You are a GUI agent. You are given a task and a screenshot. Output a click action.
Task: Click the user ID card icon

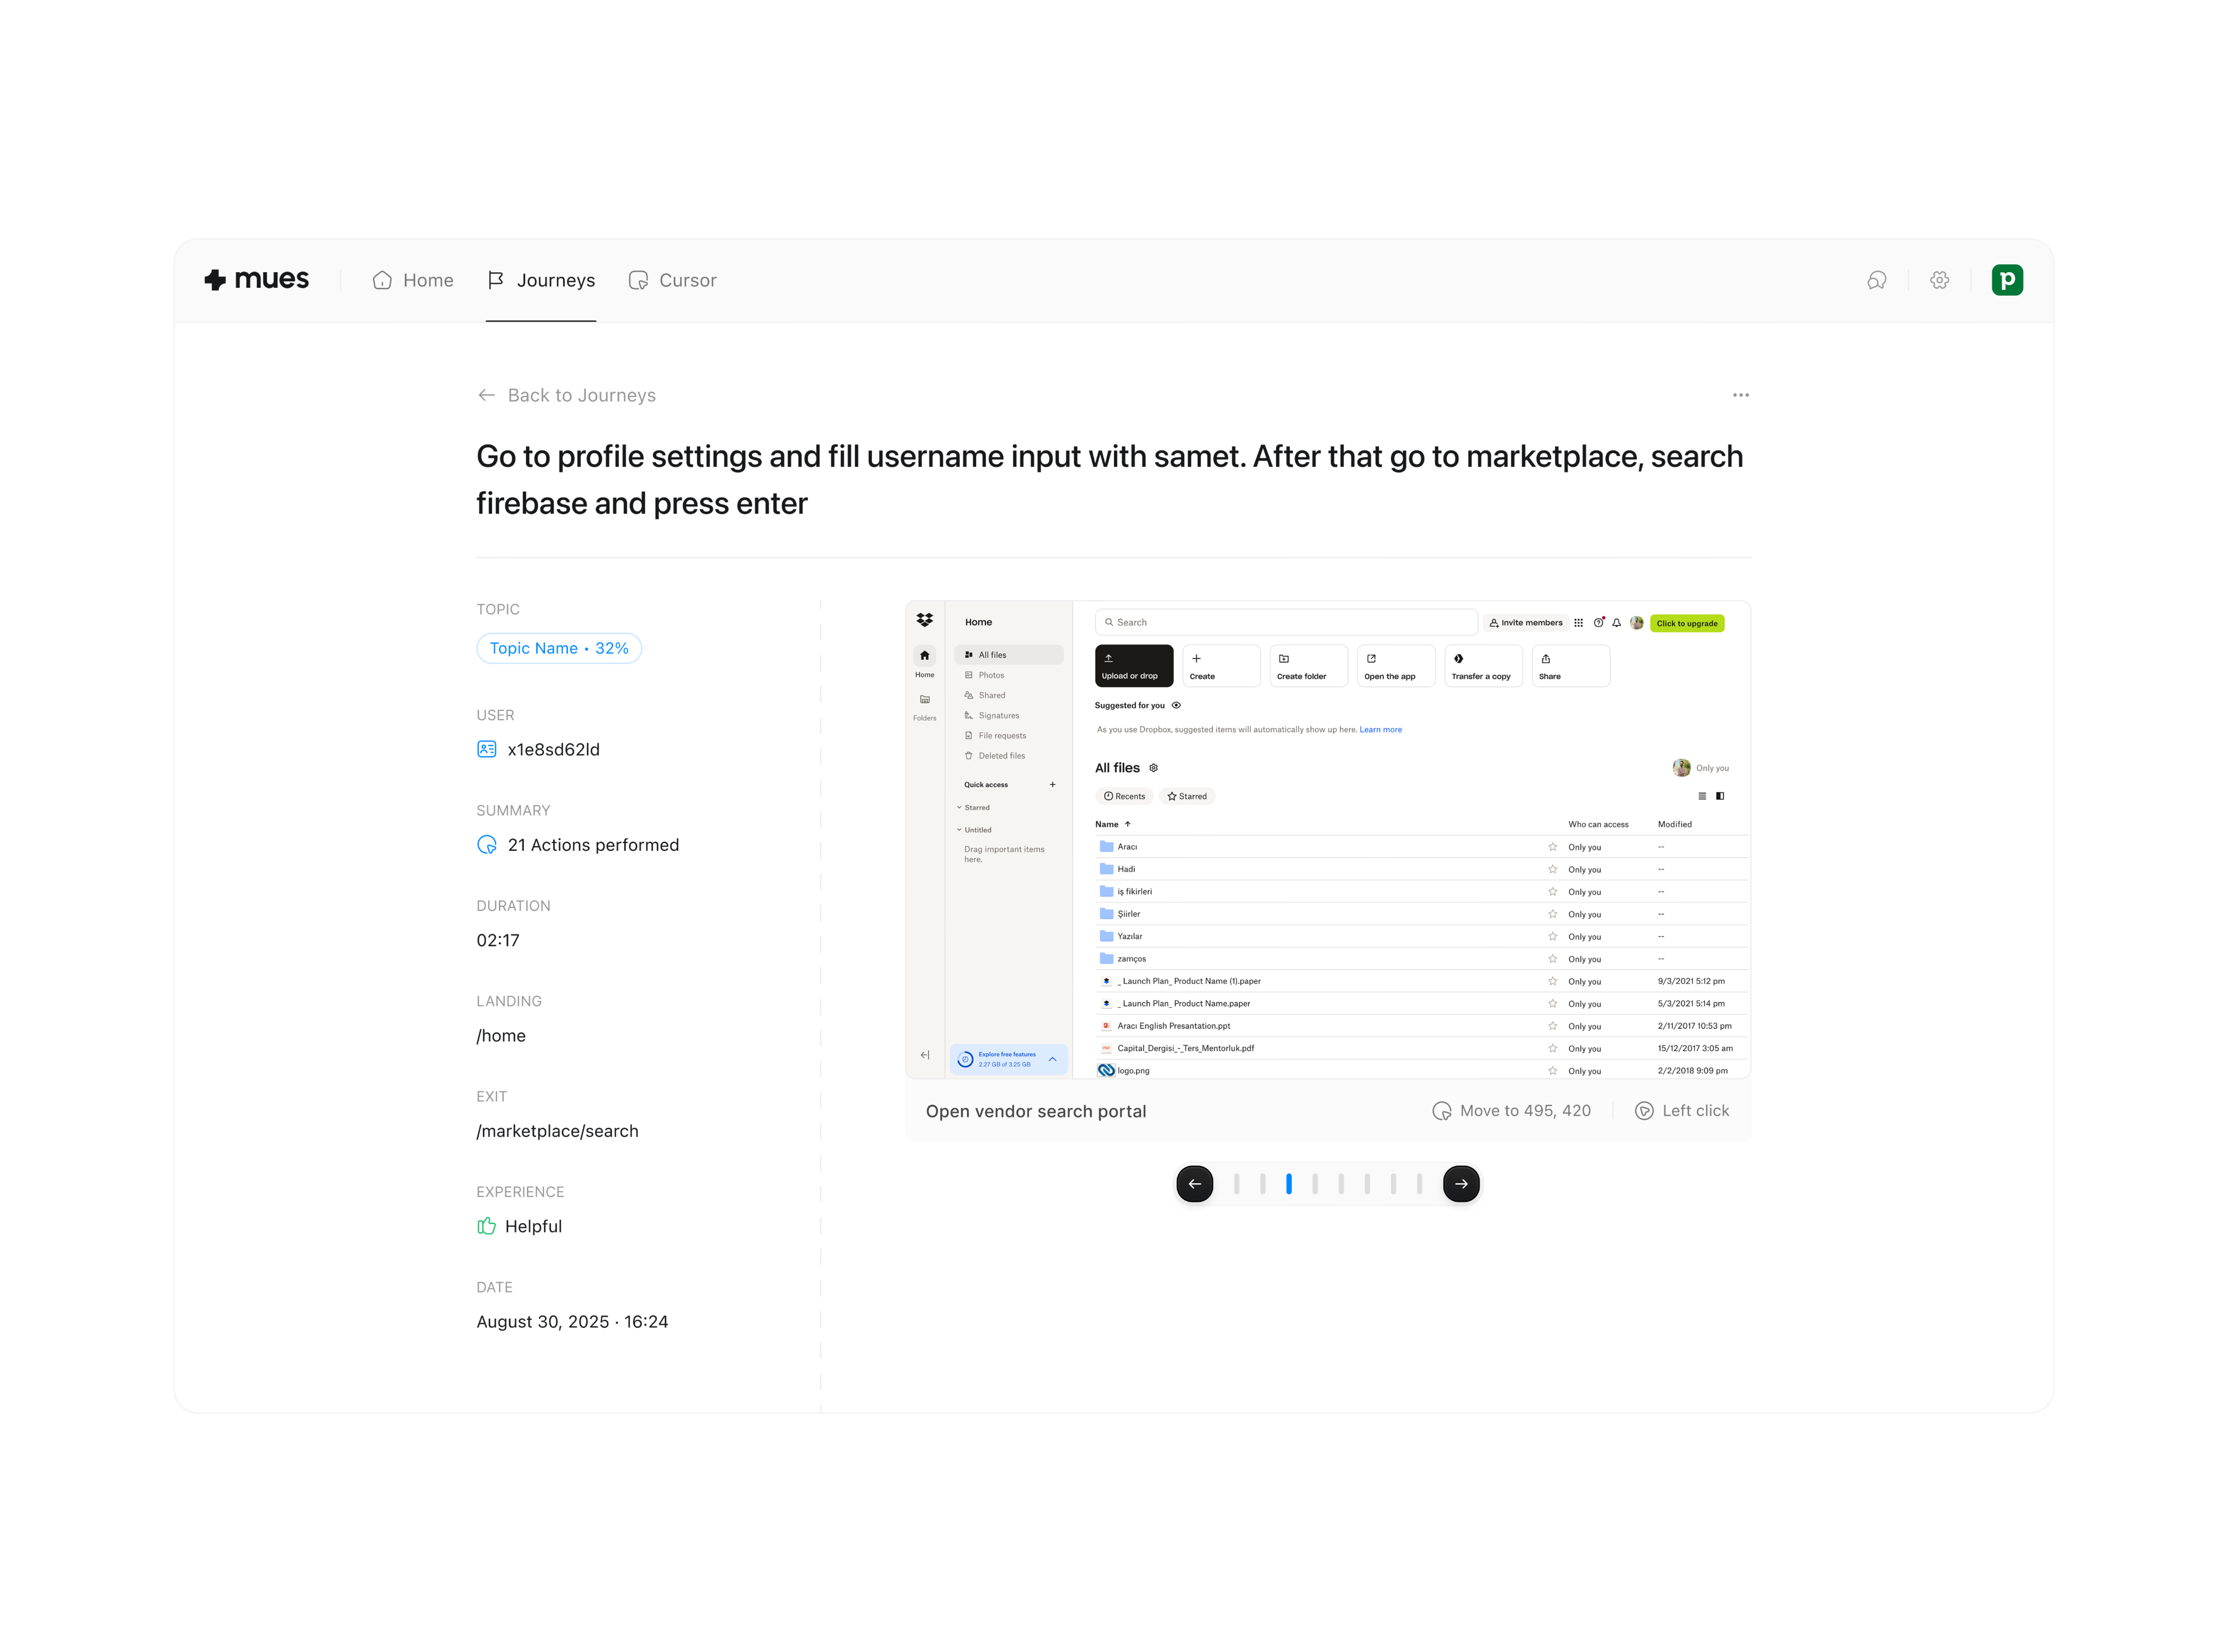click(487, 749)
